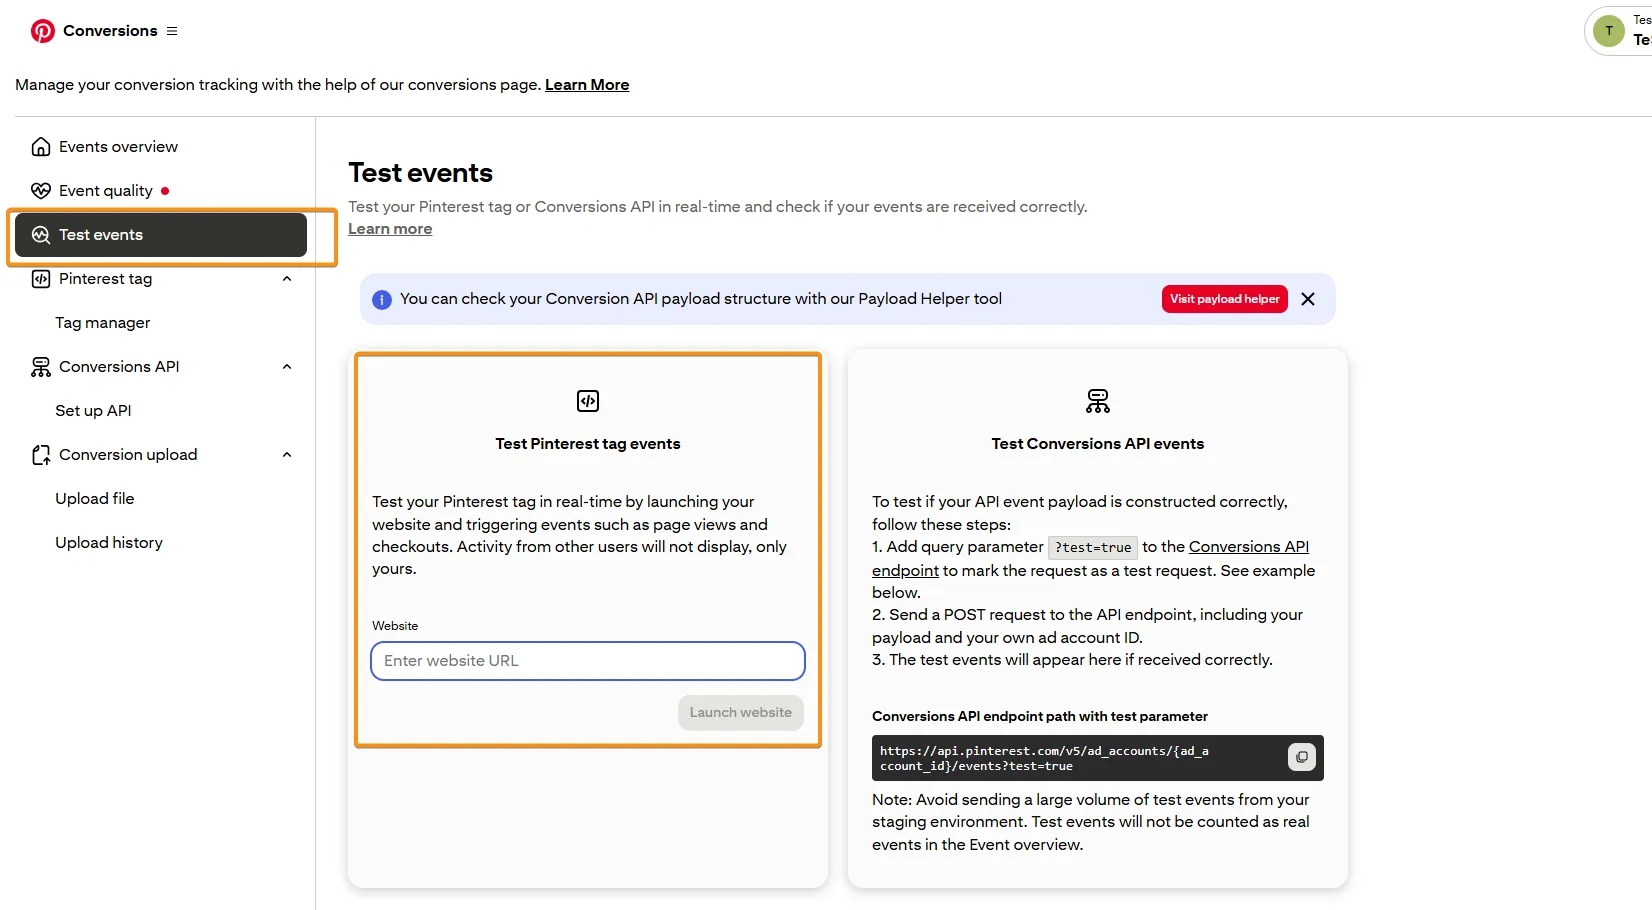The height and width of the screenshot is (910, 1652).
Task: Click the Launch website button
Action: (x=741, y=713)
